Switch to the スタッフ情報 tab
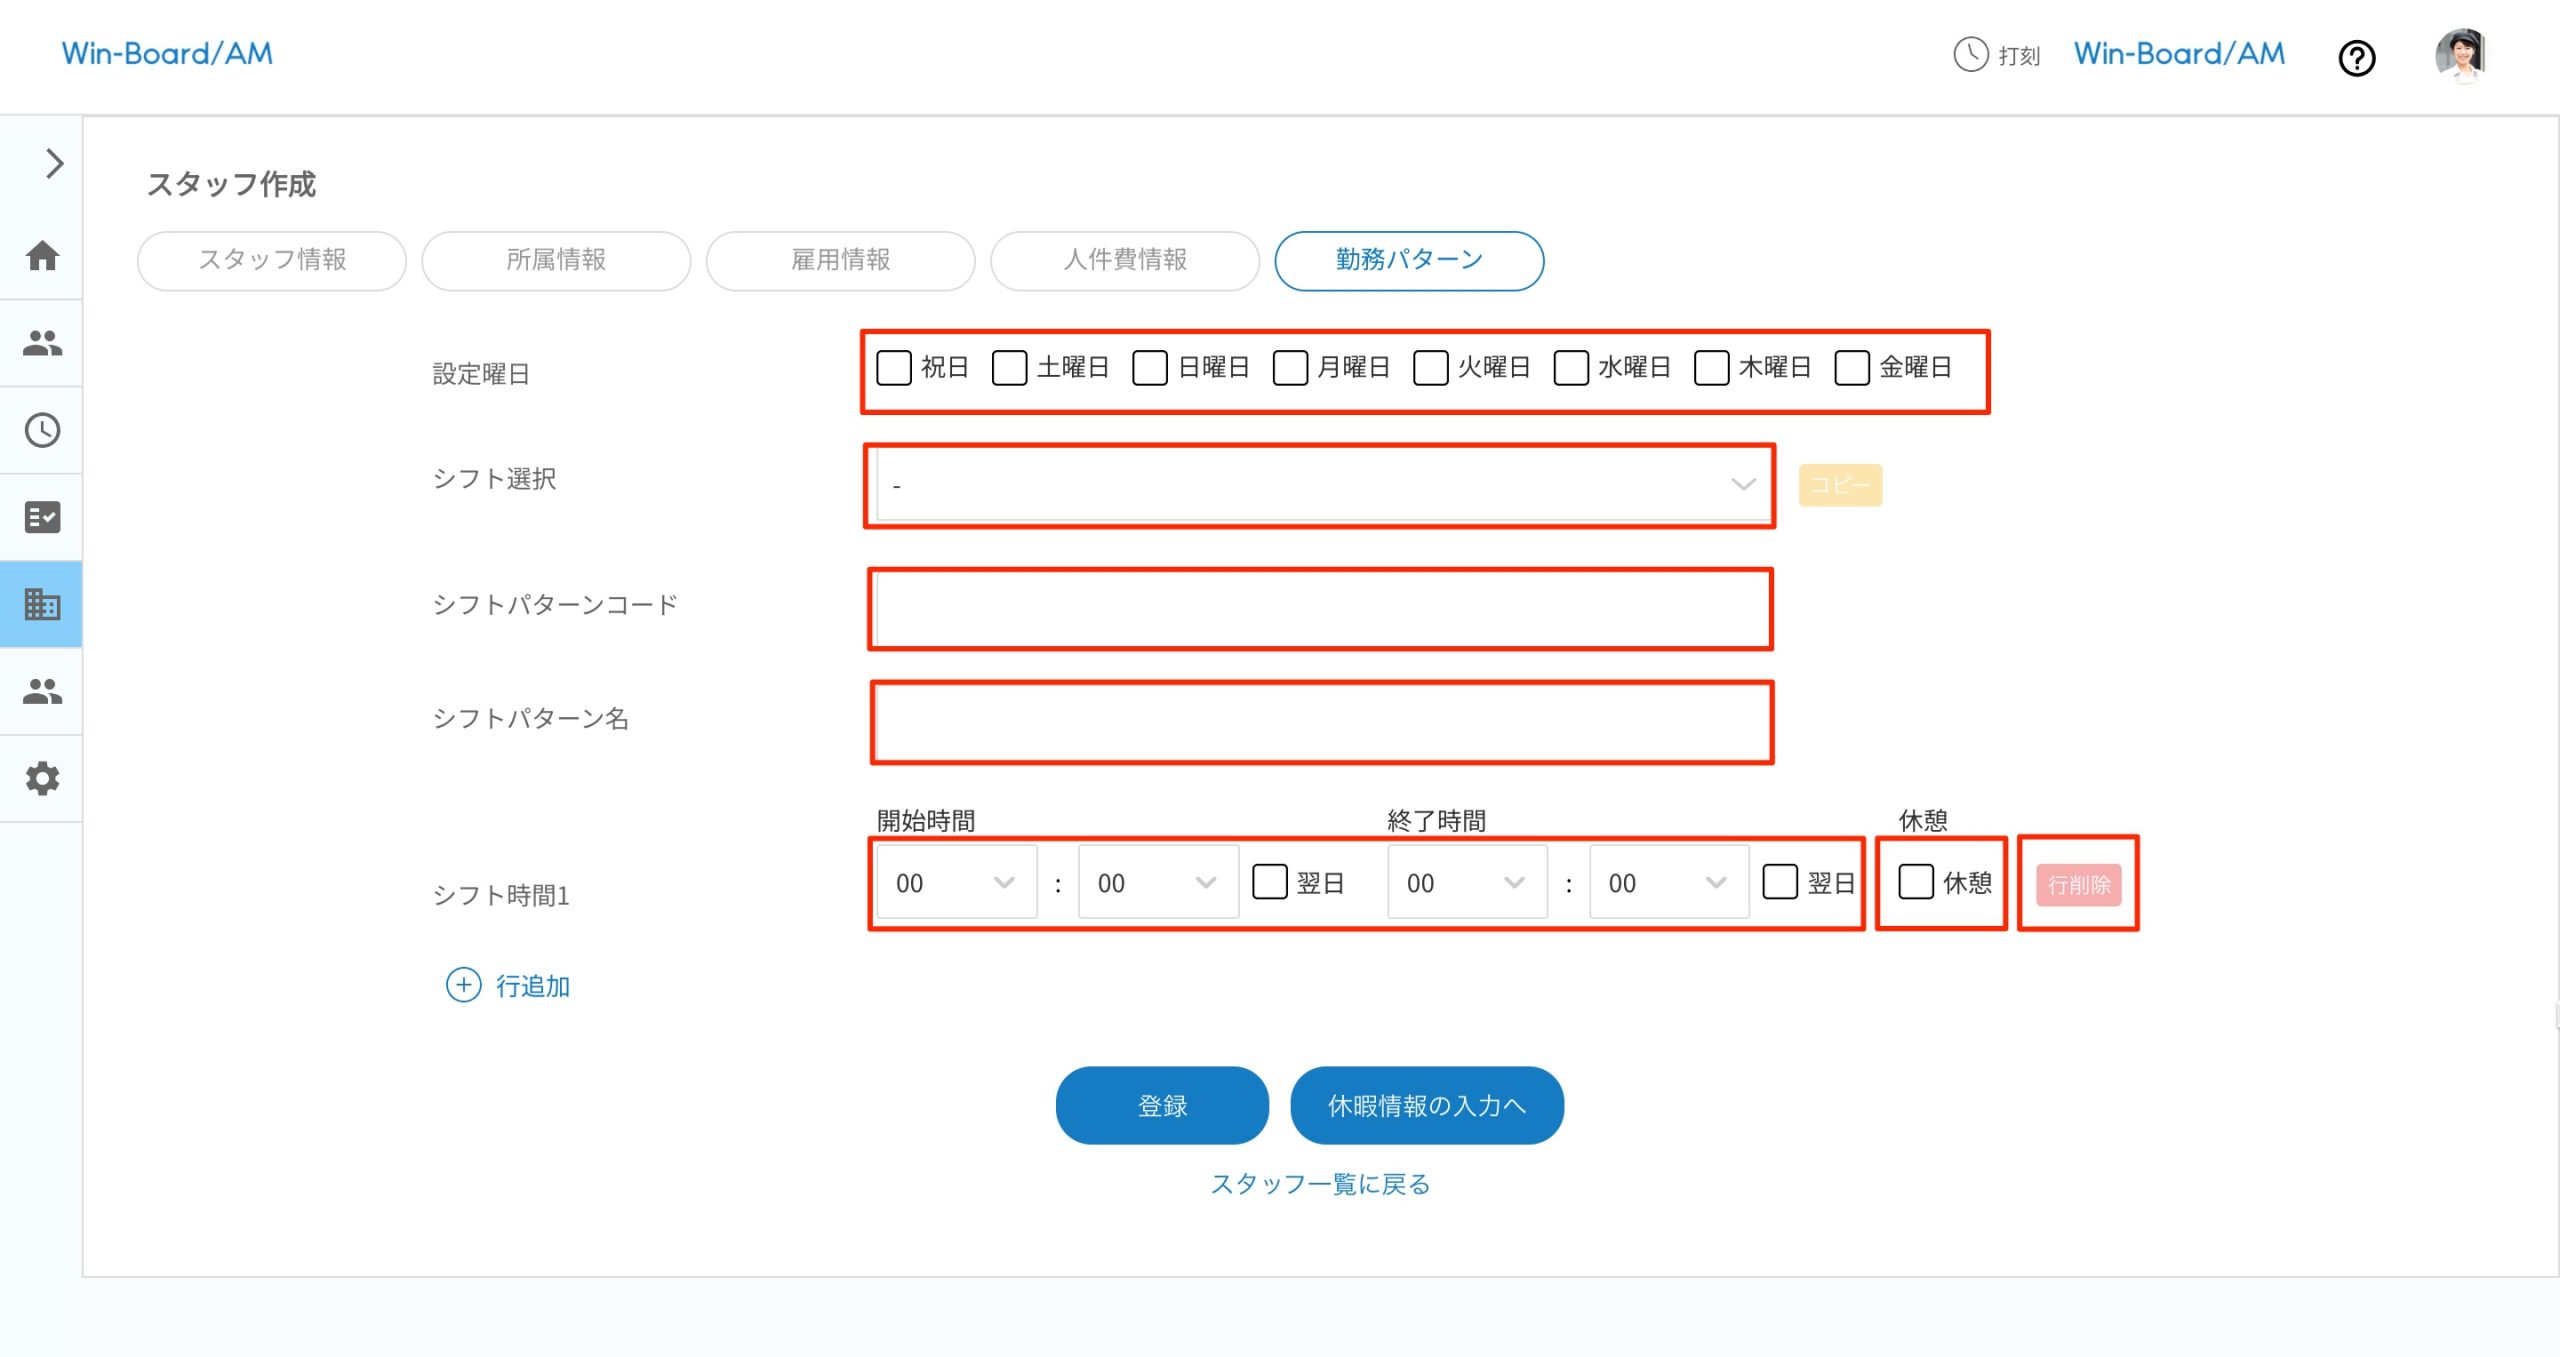Screen dimensions: 2560x1357 click(271, 260)
